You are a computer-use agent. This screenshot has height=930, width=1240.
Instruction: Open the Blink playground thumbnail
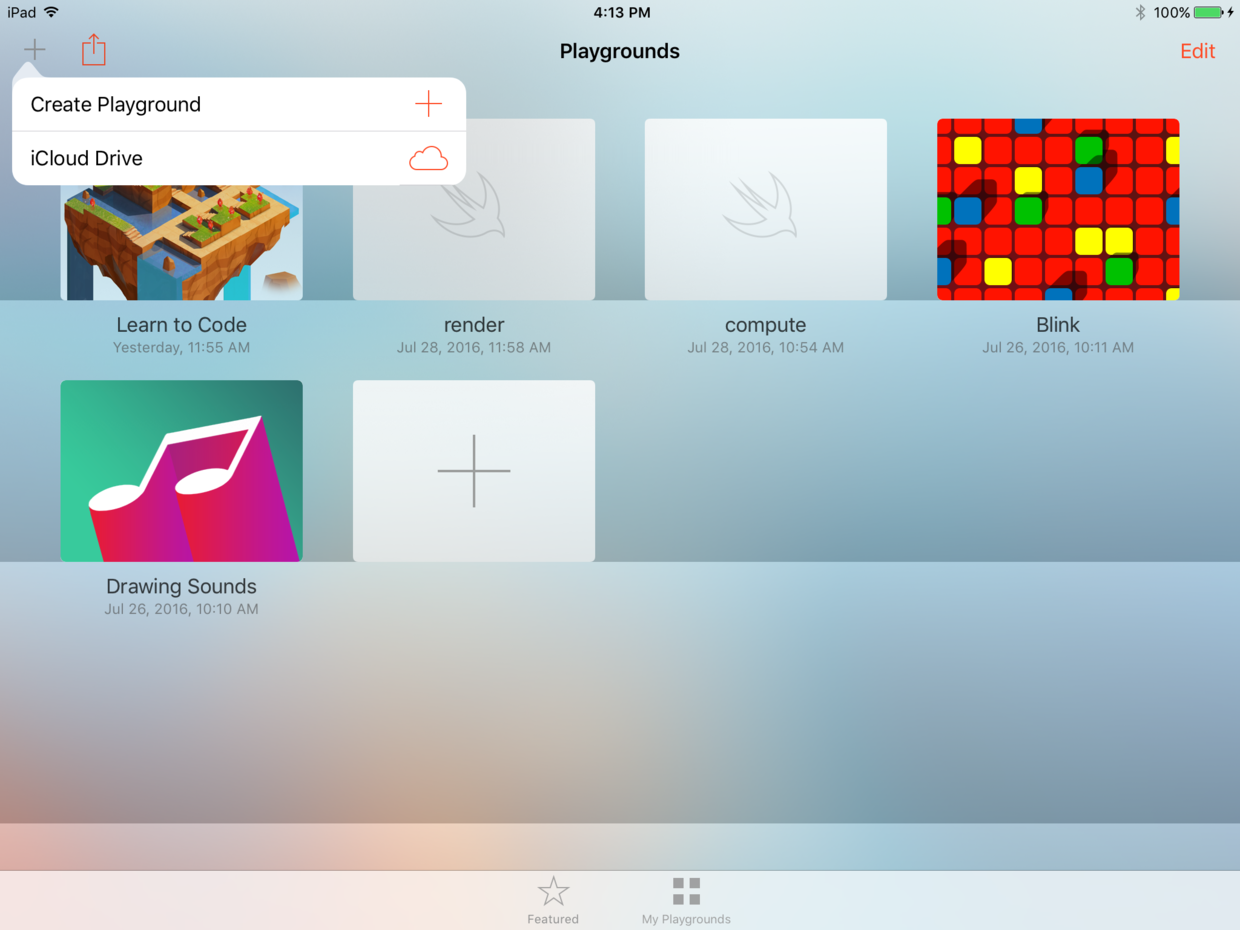tap(1058, 209)
